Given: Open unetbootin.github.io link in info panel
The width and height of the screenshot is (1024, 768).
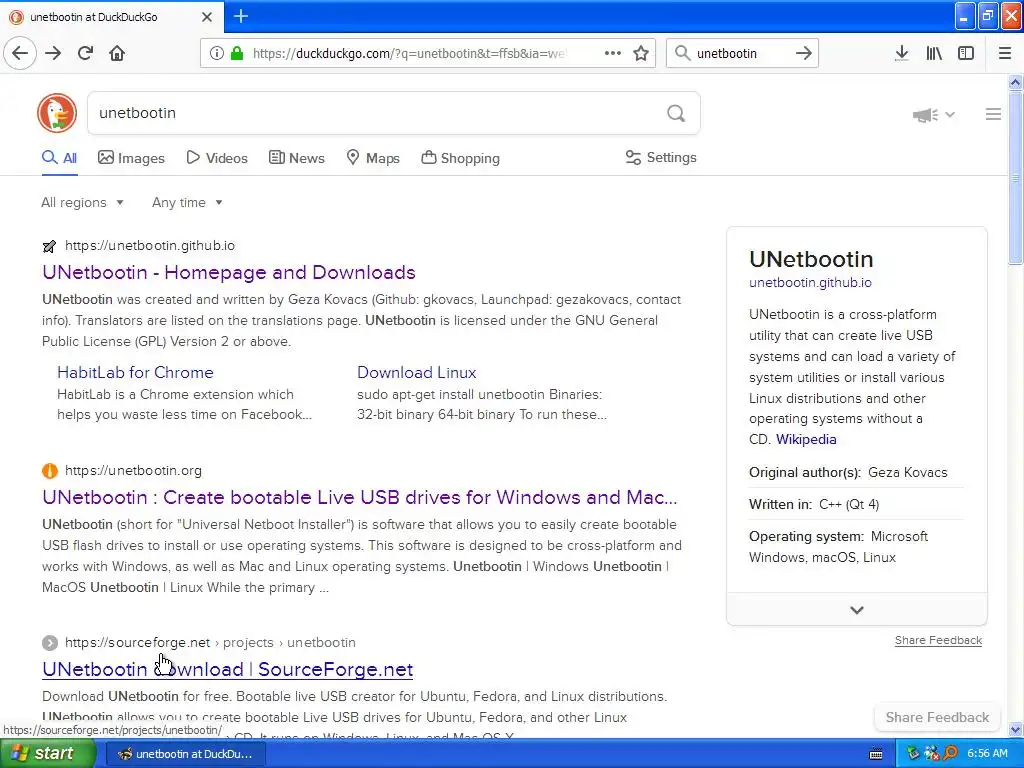Looking at the screenshot, I should coord(810,283).
